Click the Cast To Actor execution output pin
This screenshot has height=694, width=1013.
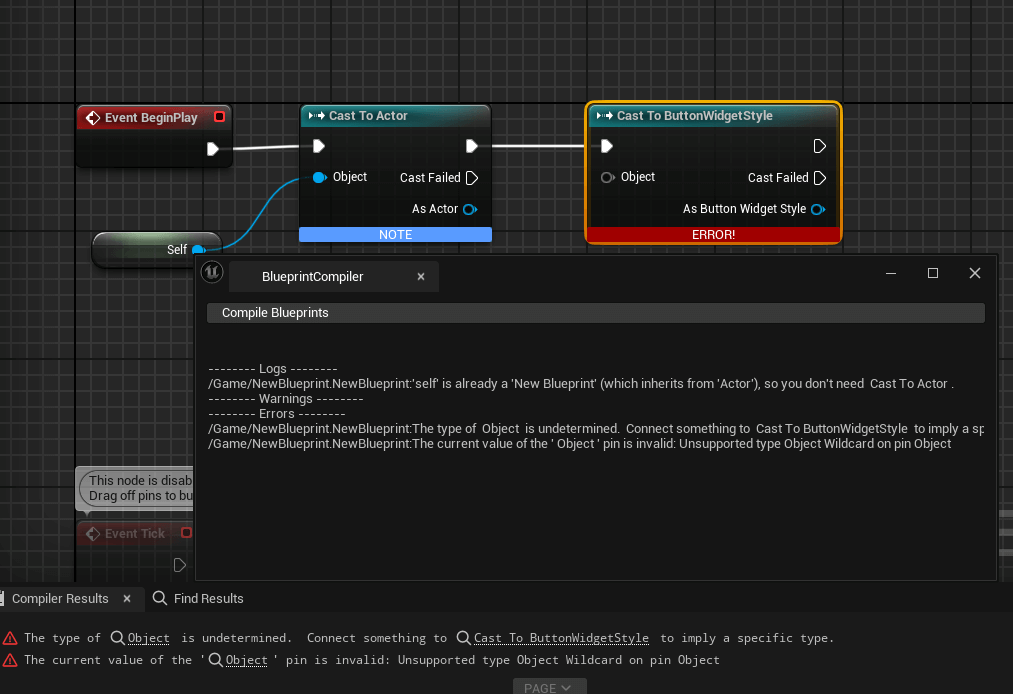(472, 147)
